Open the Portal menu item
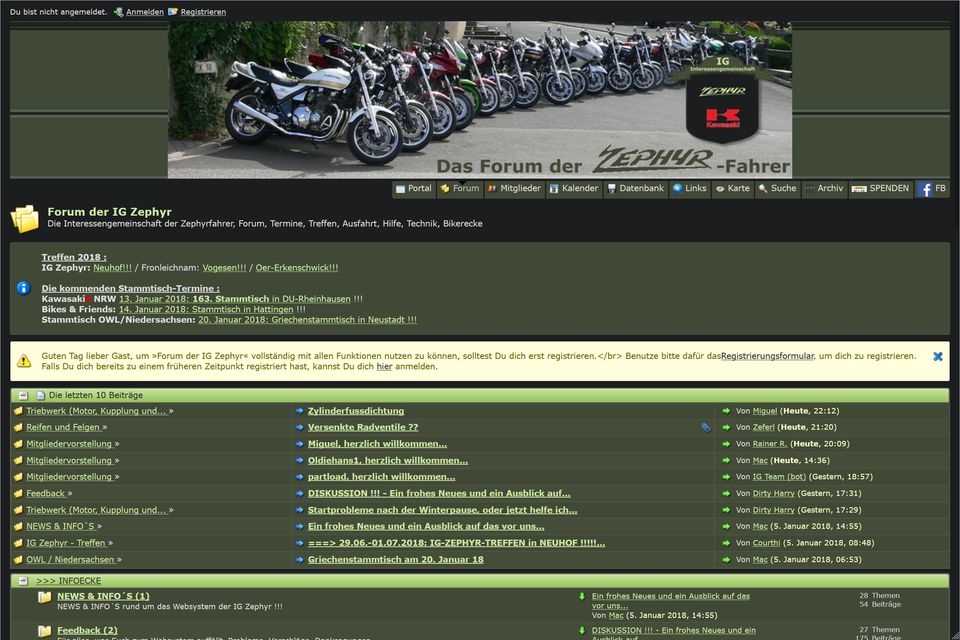 (413, 189)
